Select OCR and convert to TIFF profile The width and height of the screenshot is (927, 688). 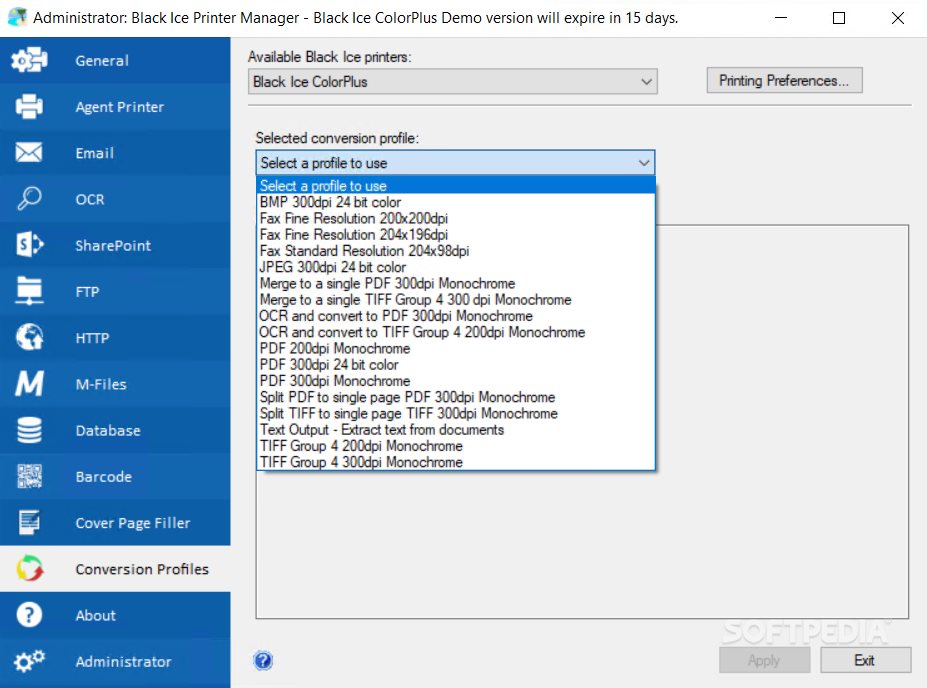(456, 332)
